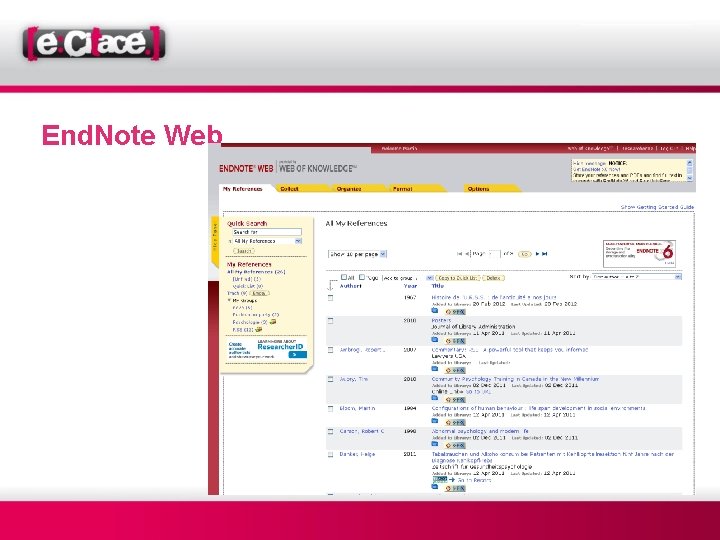Check the box for the 1967 Histoire reference
Image resolution: width=720 pixels, height=540 pixels.
coord(330,298)
